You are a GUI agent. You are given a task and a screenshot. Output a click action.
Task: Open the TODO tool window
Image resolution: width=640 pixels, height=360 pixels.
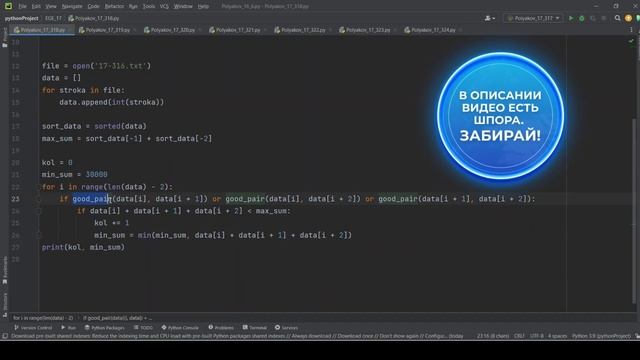point(143,328)
